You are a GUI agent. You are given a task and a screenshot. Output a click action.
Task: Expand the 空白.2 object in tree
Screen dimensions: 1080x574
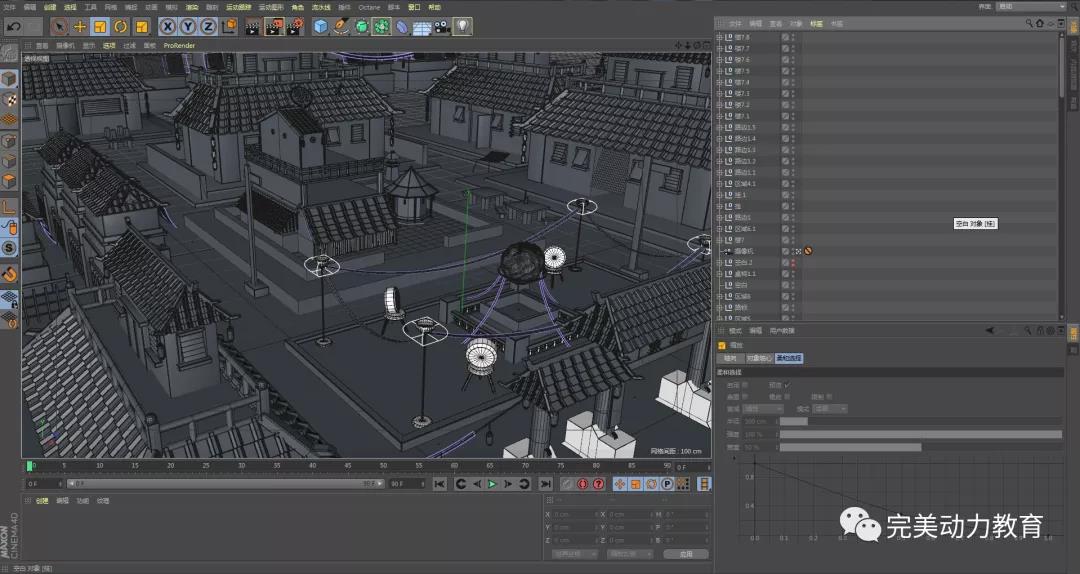click(718, 262)
